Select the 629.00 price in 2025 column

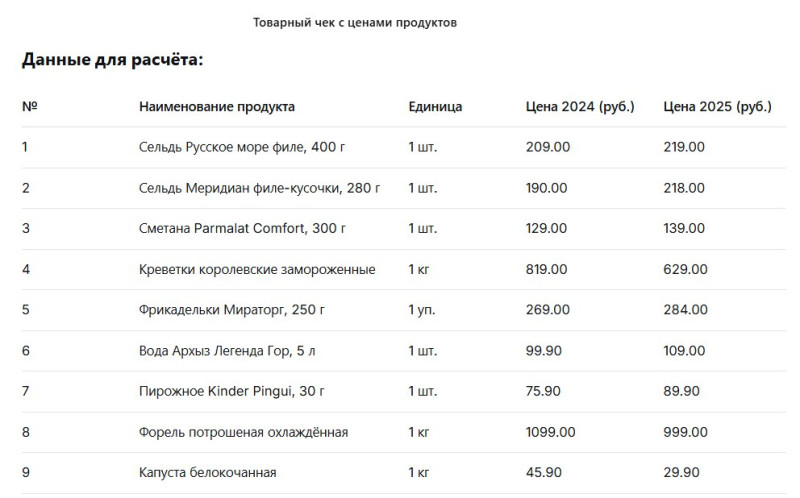point(685,269)
